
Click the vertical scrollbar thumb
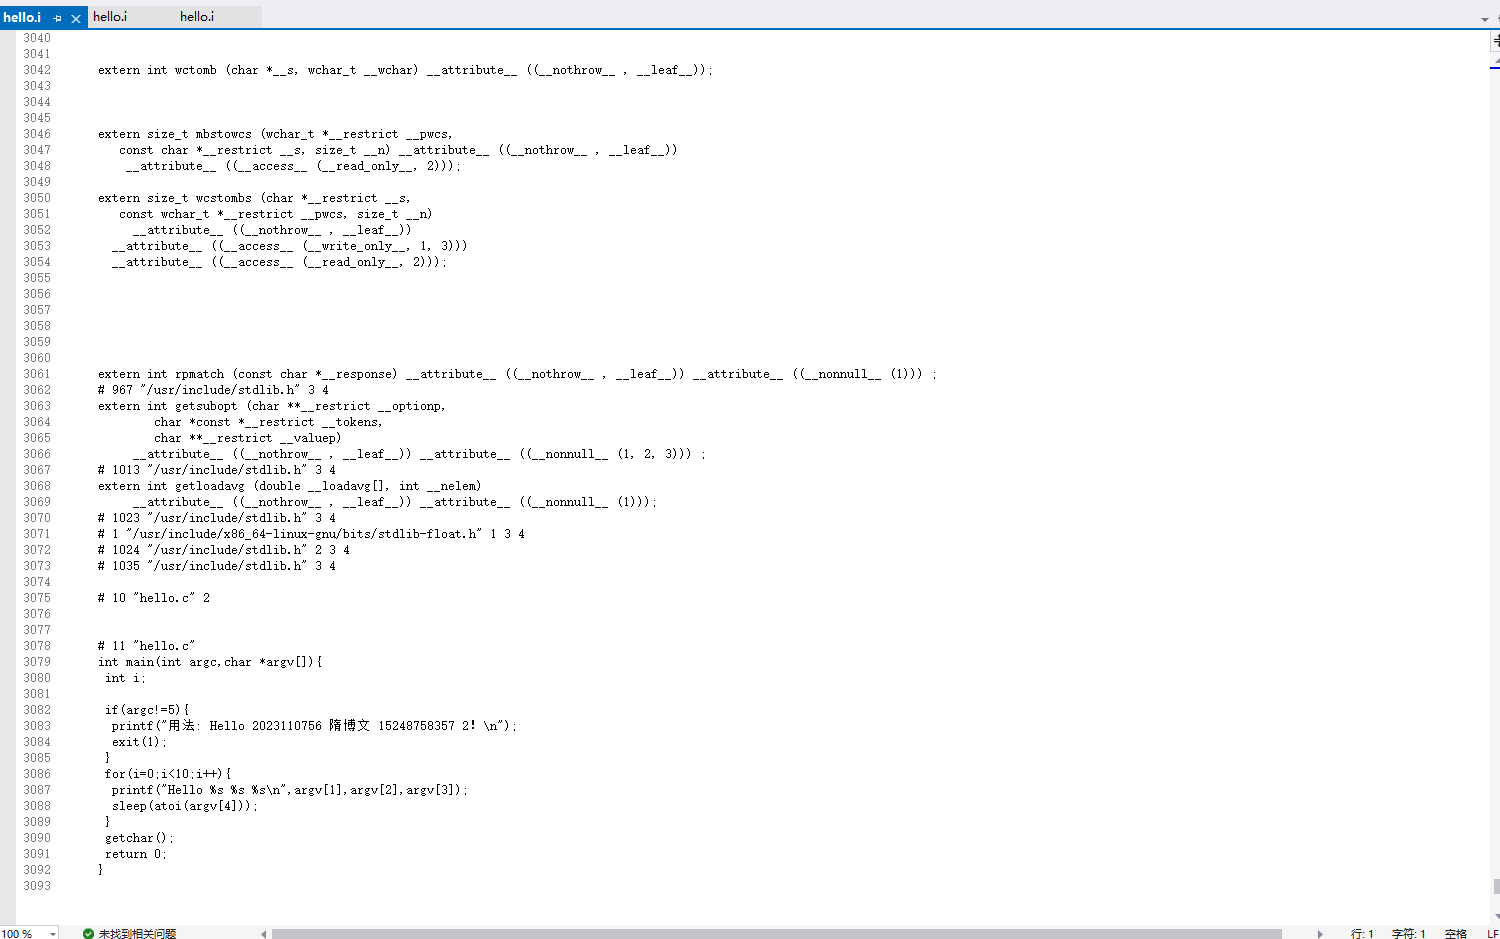point(1496,886)
